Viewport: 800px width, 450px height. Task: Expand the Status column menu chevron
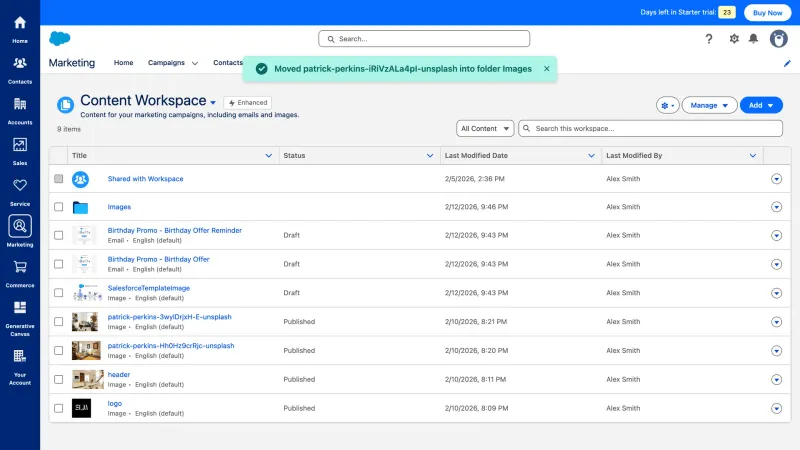pyautogui.click(x=430, y=156)
